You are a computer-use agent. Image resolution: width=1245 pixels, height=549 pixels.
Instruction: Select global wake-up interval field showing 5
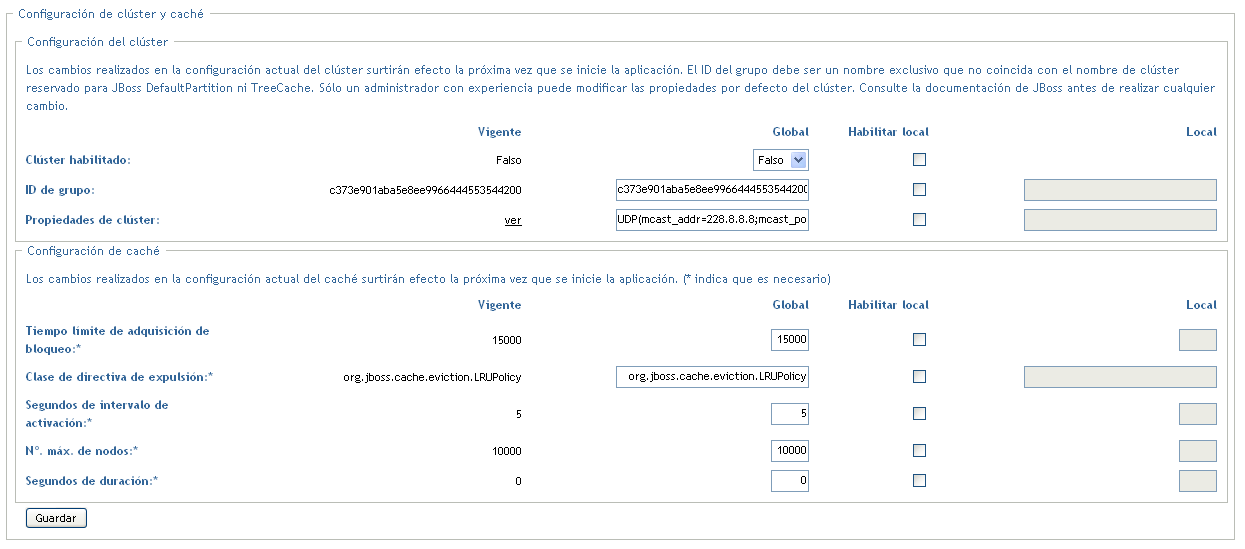790,414
